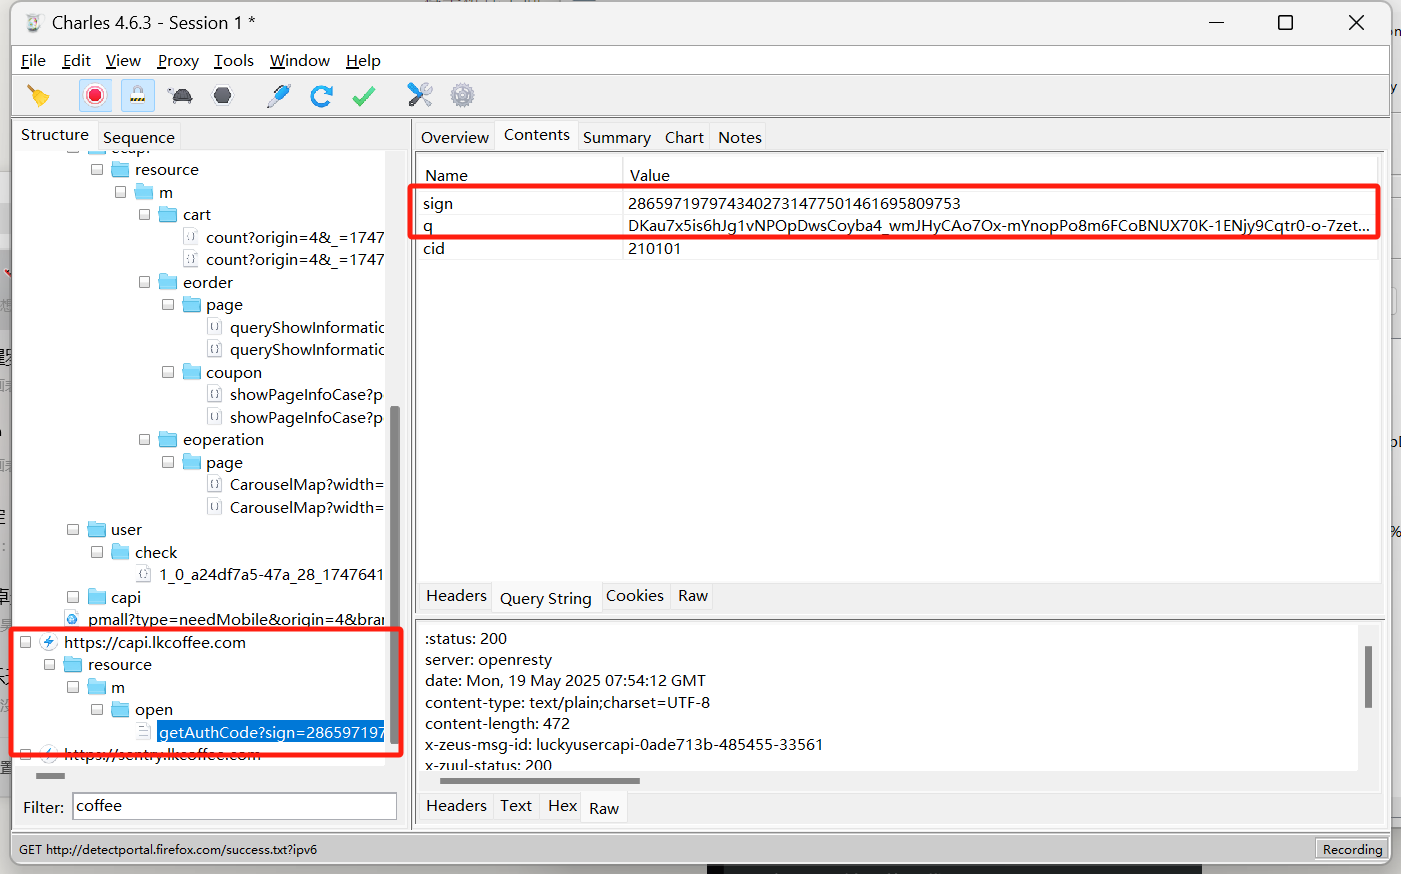This screenshot has width=1401, height=874.
Task: Repeat the selected request with refresh icon
Action: click(321, 95)
